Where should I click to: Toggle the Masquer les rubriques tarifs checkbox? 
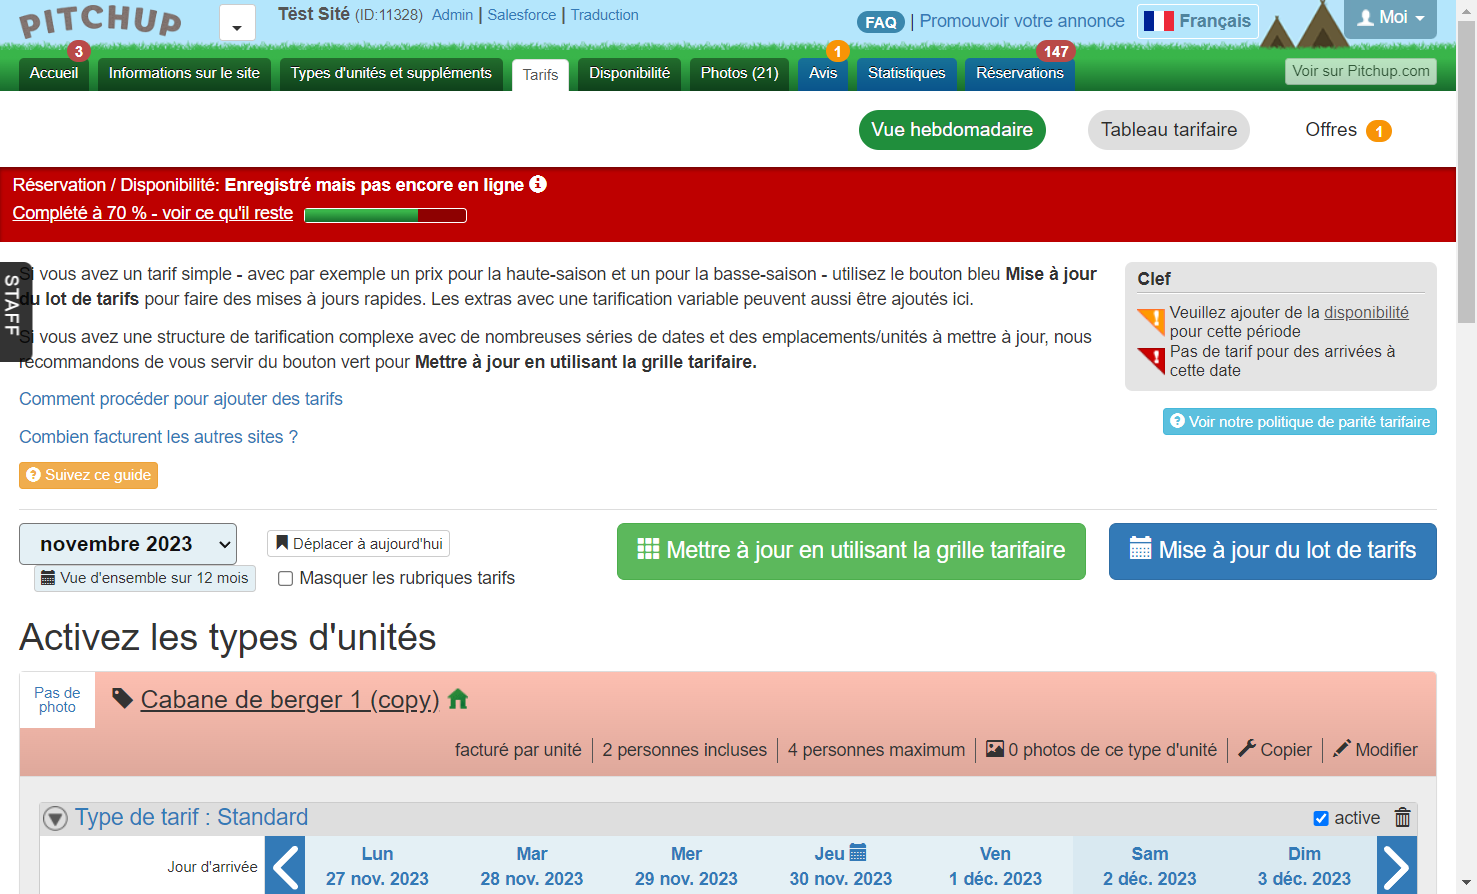click(285, 578)
